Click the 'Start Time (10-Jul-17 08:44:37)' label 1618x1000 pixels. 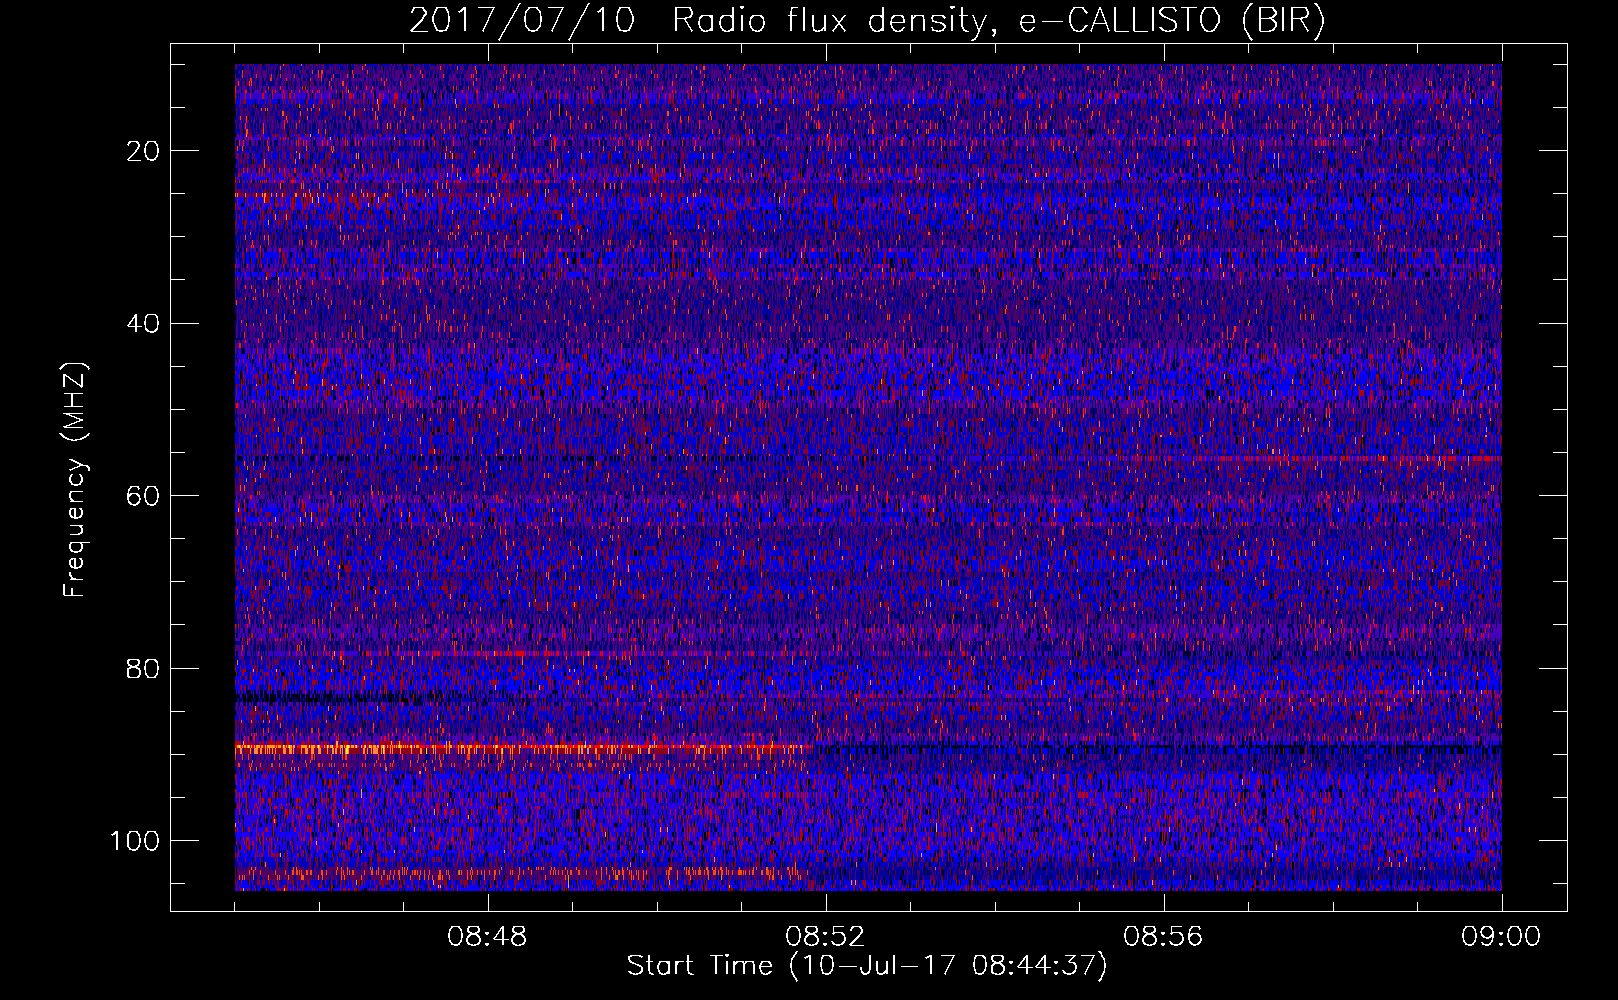point(867,966)
